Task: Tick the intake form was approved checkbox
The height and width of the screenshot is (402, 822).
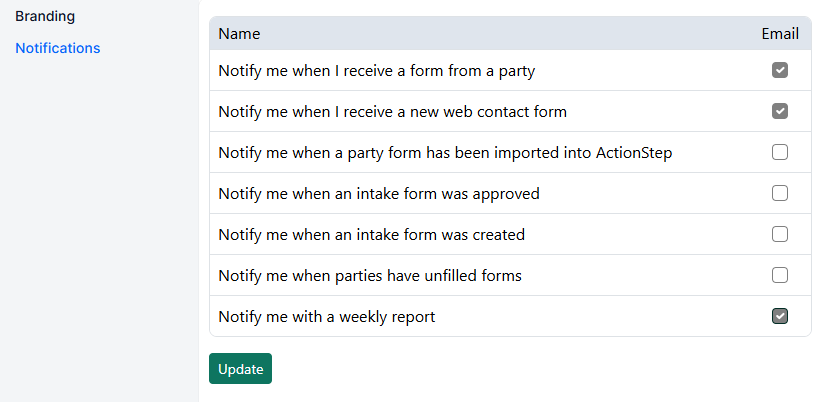Action: (x=780, y=193)
